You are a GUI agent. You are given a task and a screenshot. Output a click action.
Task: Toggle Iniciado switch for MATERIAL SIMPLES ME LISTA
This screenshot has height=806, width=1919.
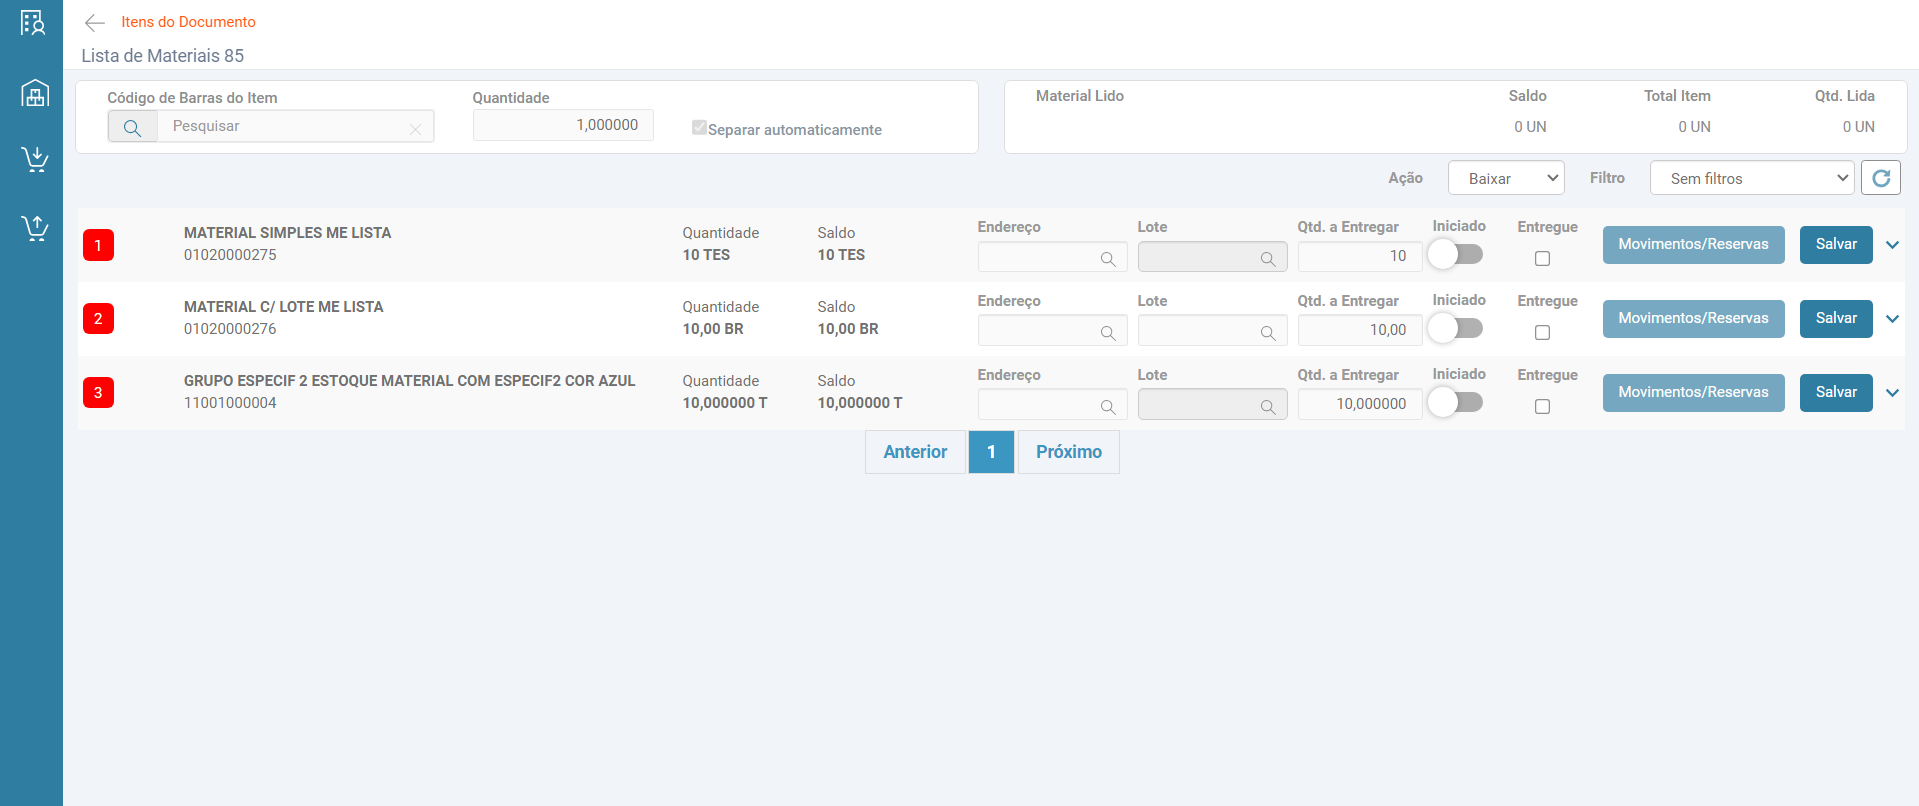(x=1455, y=254)
